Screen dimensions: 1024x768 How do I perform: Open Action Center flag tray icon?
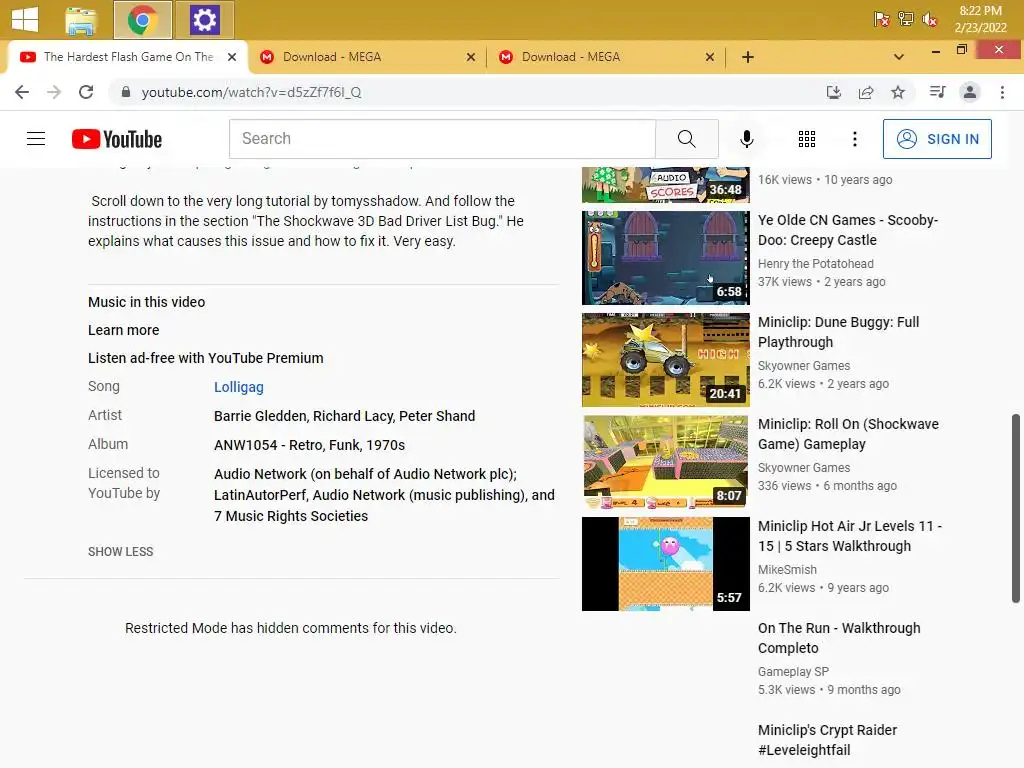(x=882, y=20)
